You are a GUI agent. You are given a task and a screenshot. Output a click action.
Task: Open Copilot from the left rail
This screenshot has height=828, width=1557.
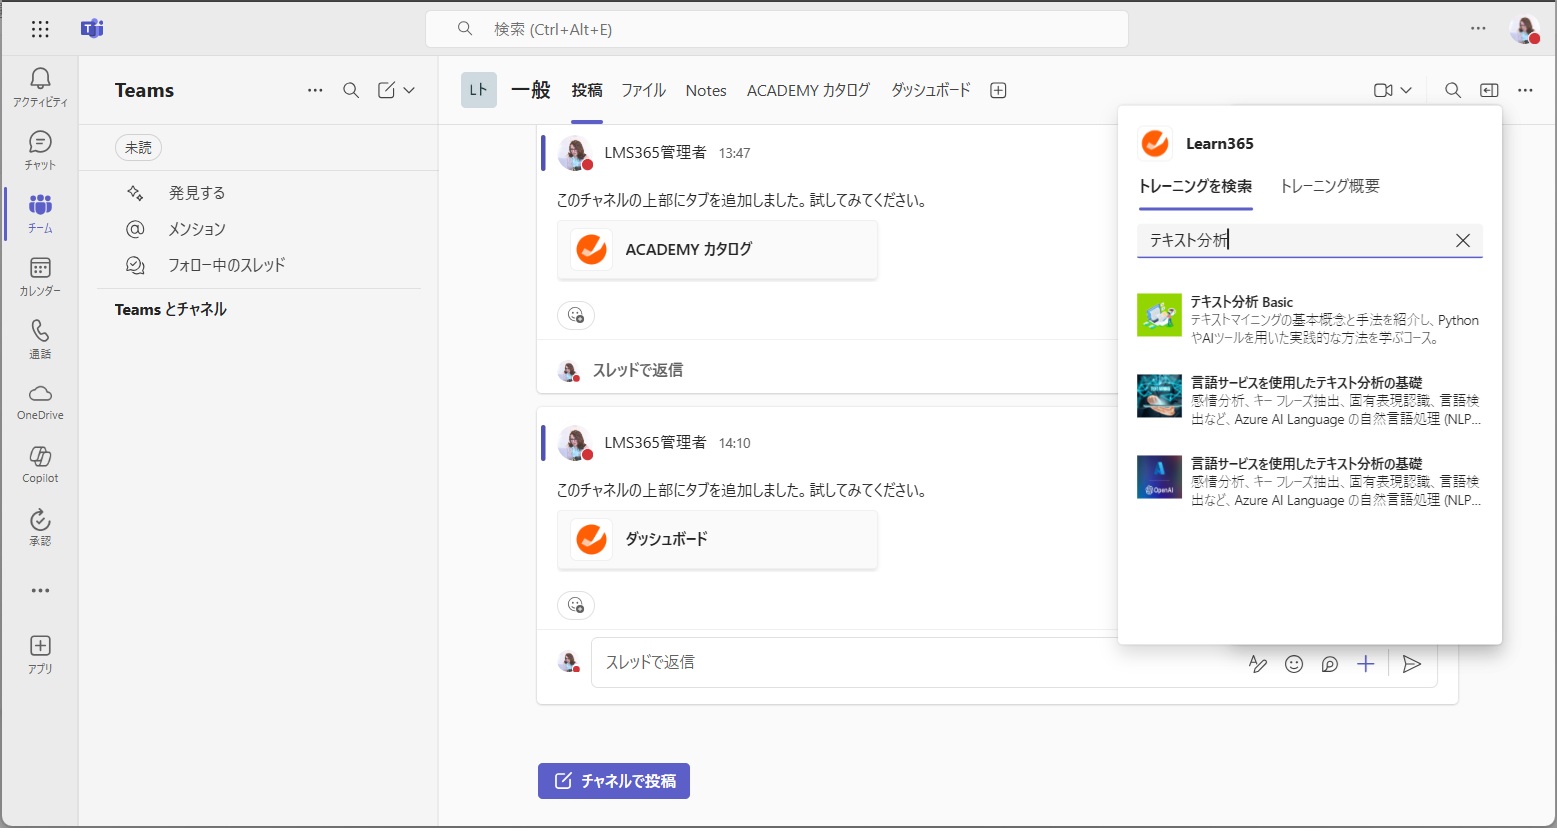click(x=40, y=464)
